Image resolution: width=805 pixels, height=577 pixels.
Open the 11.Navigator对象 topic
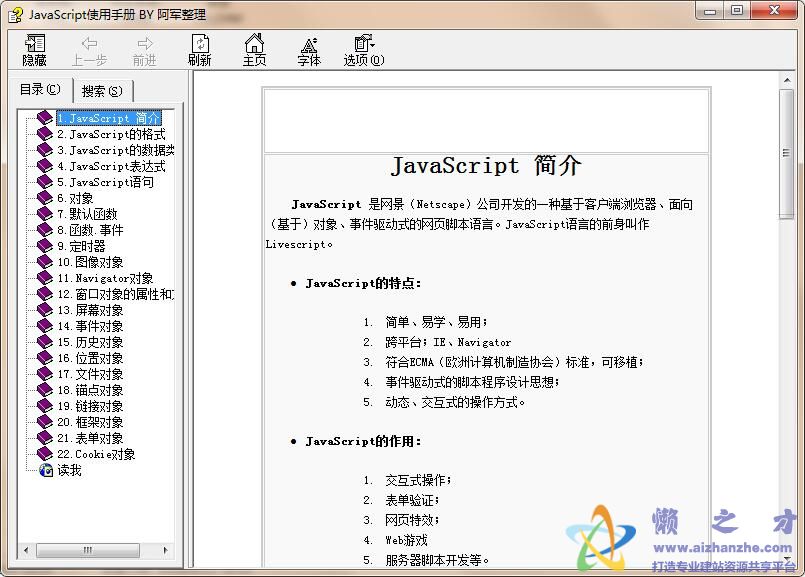(104, 277)
